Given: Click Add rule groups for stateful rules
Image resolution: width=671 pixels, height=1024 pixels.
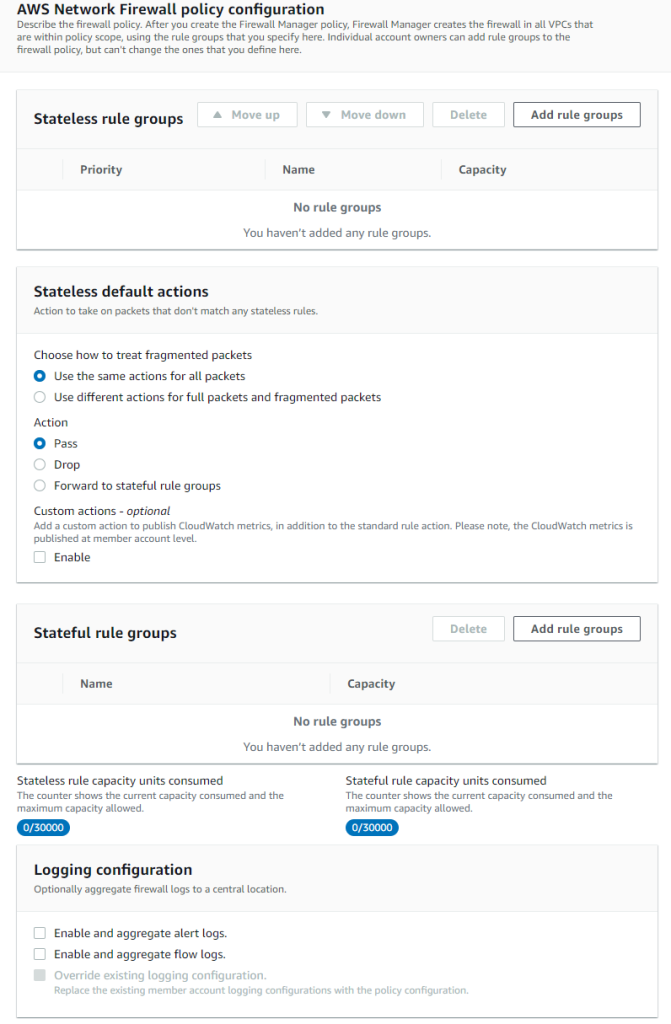Looking at the screenshot, I should 576,628.
